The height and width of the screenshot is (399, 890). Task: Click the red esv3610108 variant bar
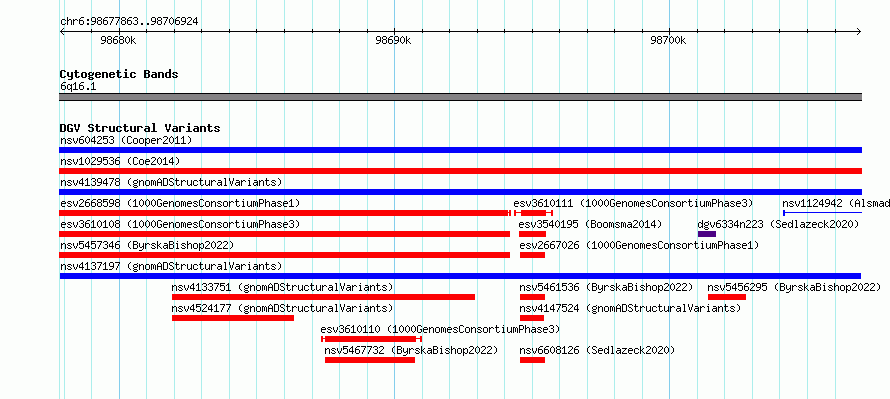284,234
